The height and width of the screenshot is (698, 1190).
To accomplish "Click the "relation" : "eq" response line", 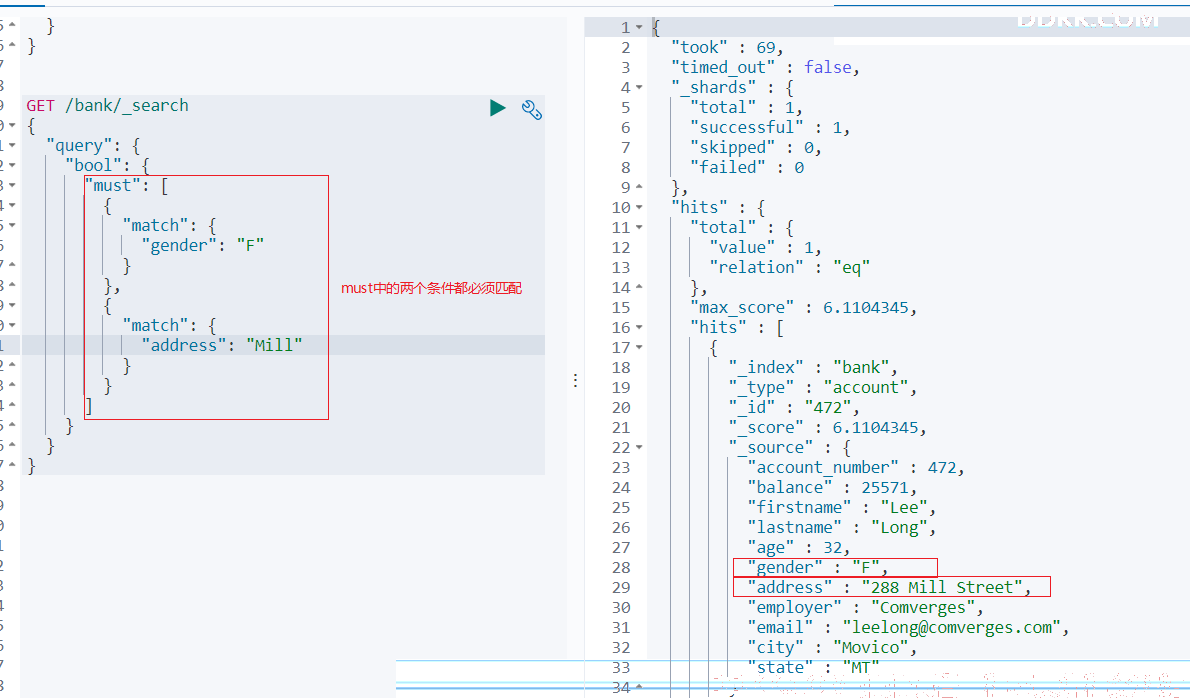I will (x=789, y=267).
